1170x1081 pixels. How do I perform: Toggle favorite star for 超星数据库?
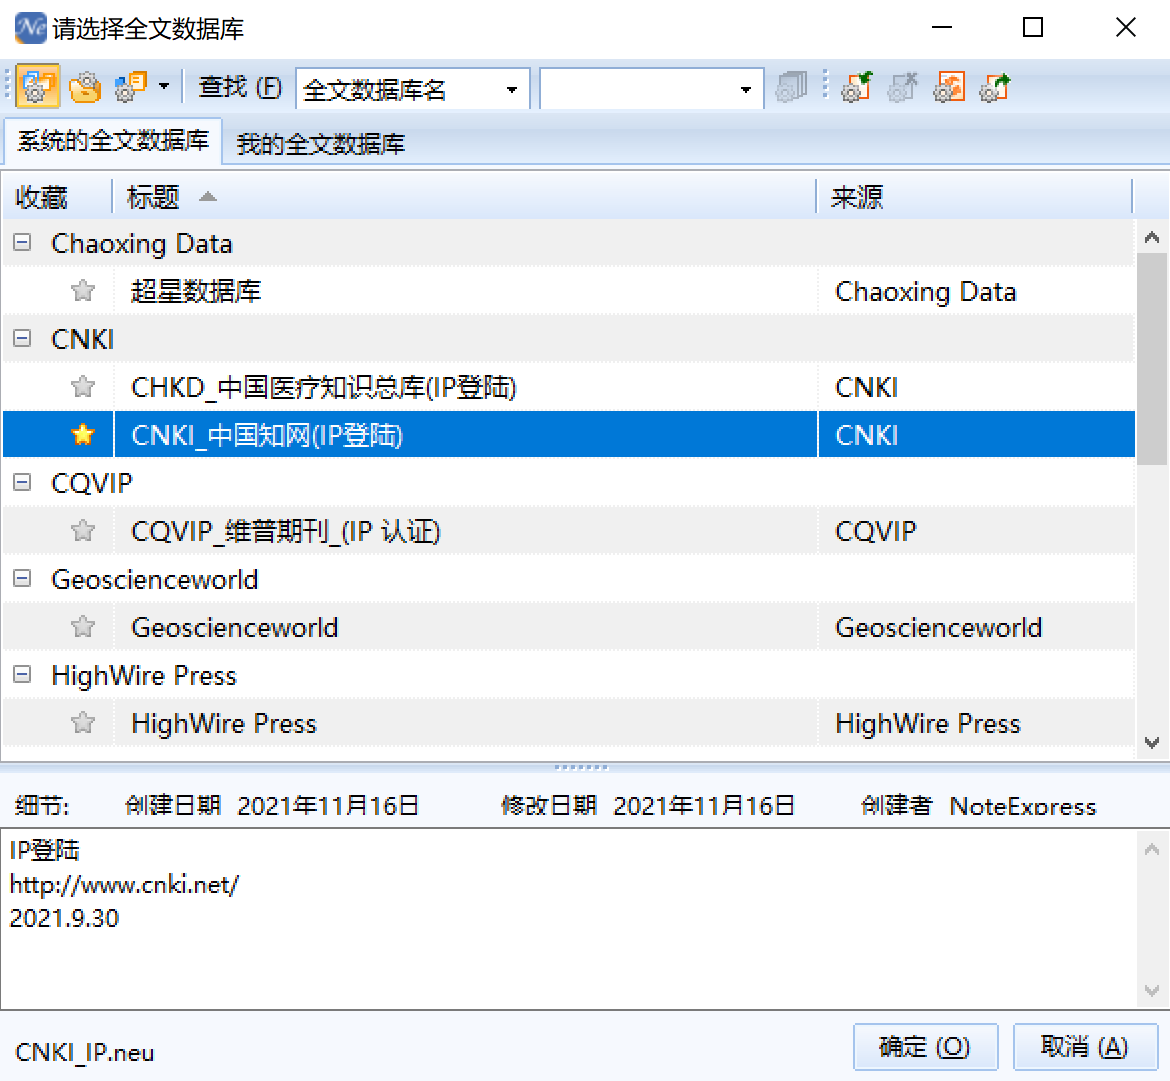[x=83, y=291]
